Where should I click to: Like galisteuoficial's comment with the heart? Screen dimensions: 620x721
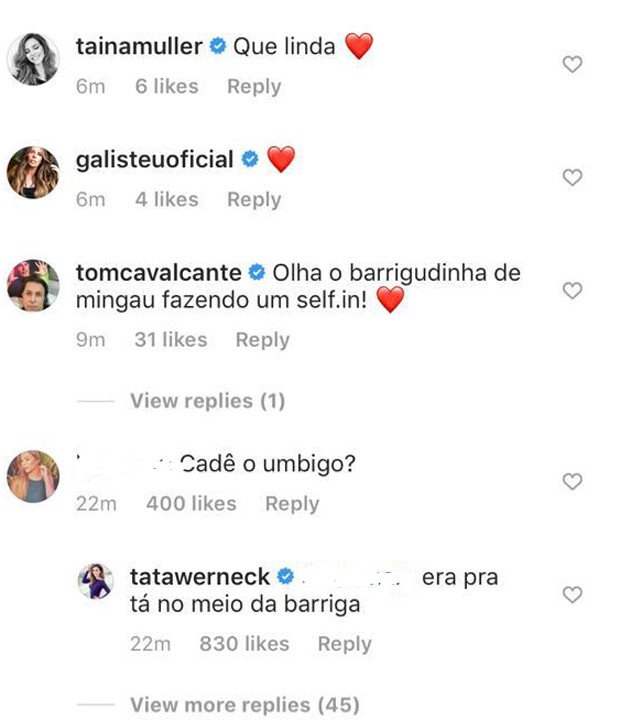572,178
